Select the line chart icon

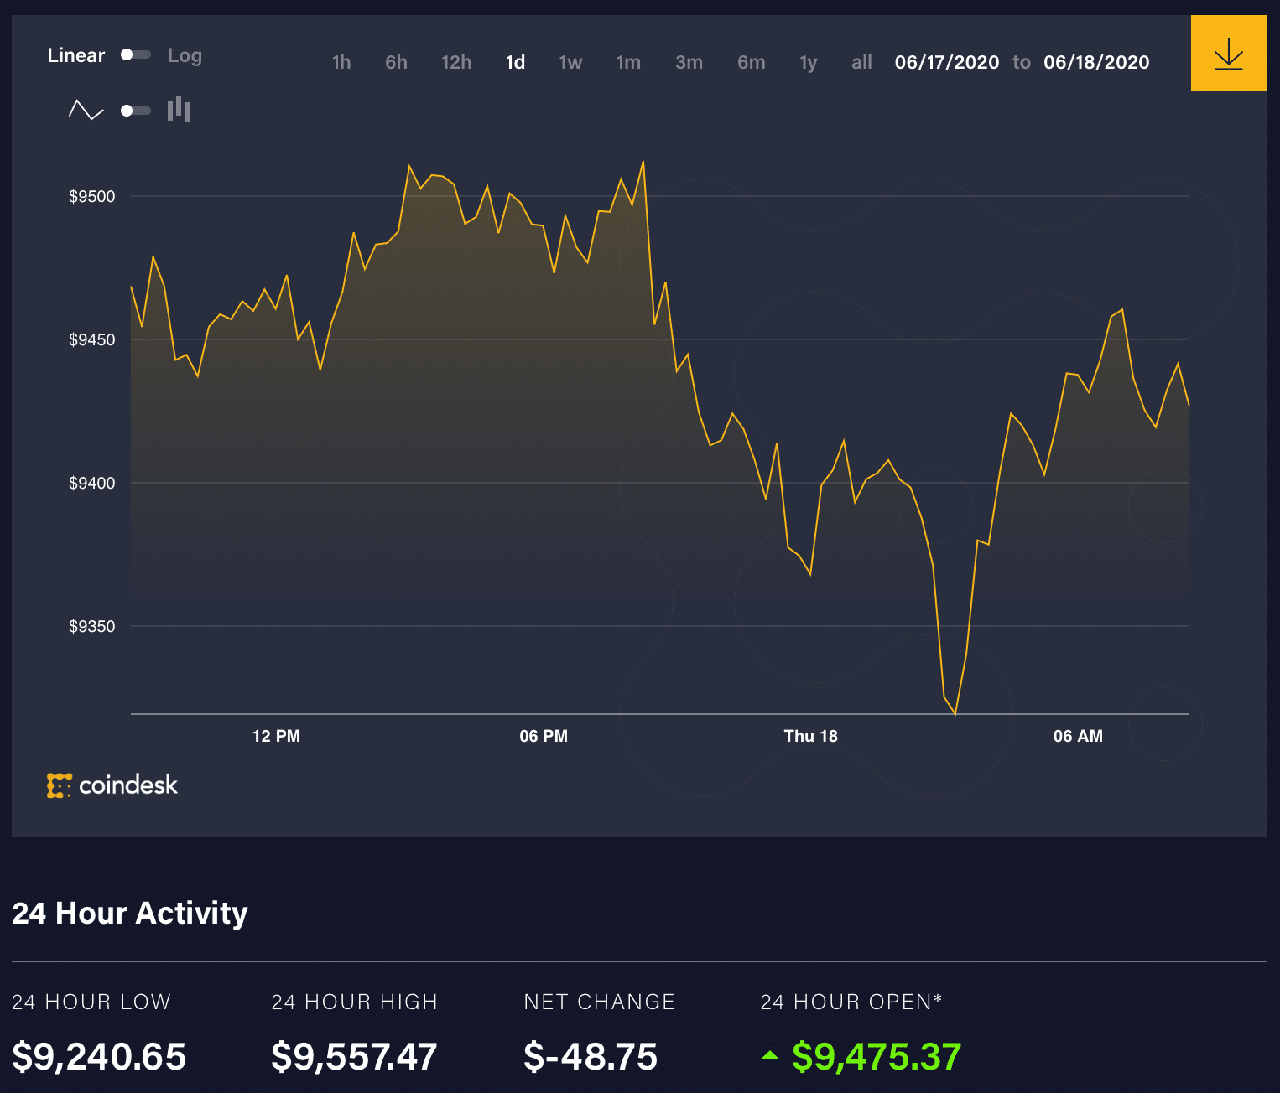[x=86, y=110]
